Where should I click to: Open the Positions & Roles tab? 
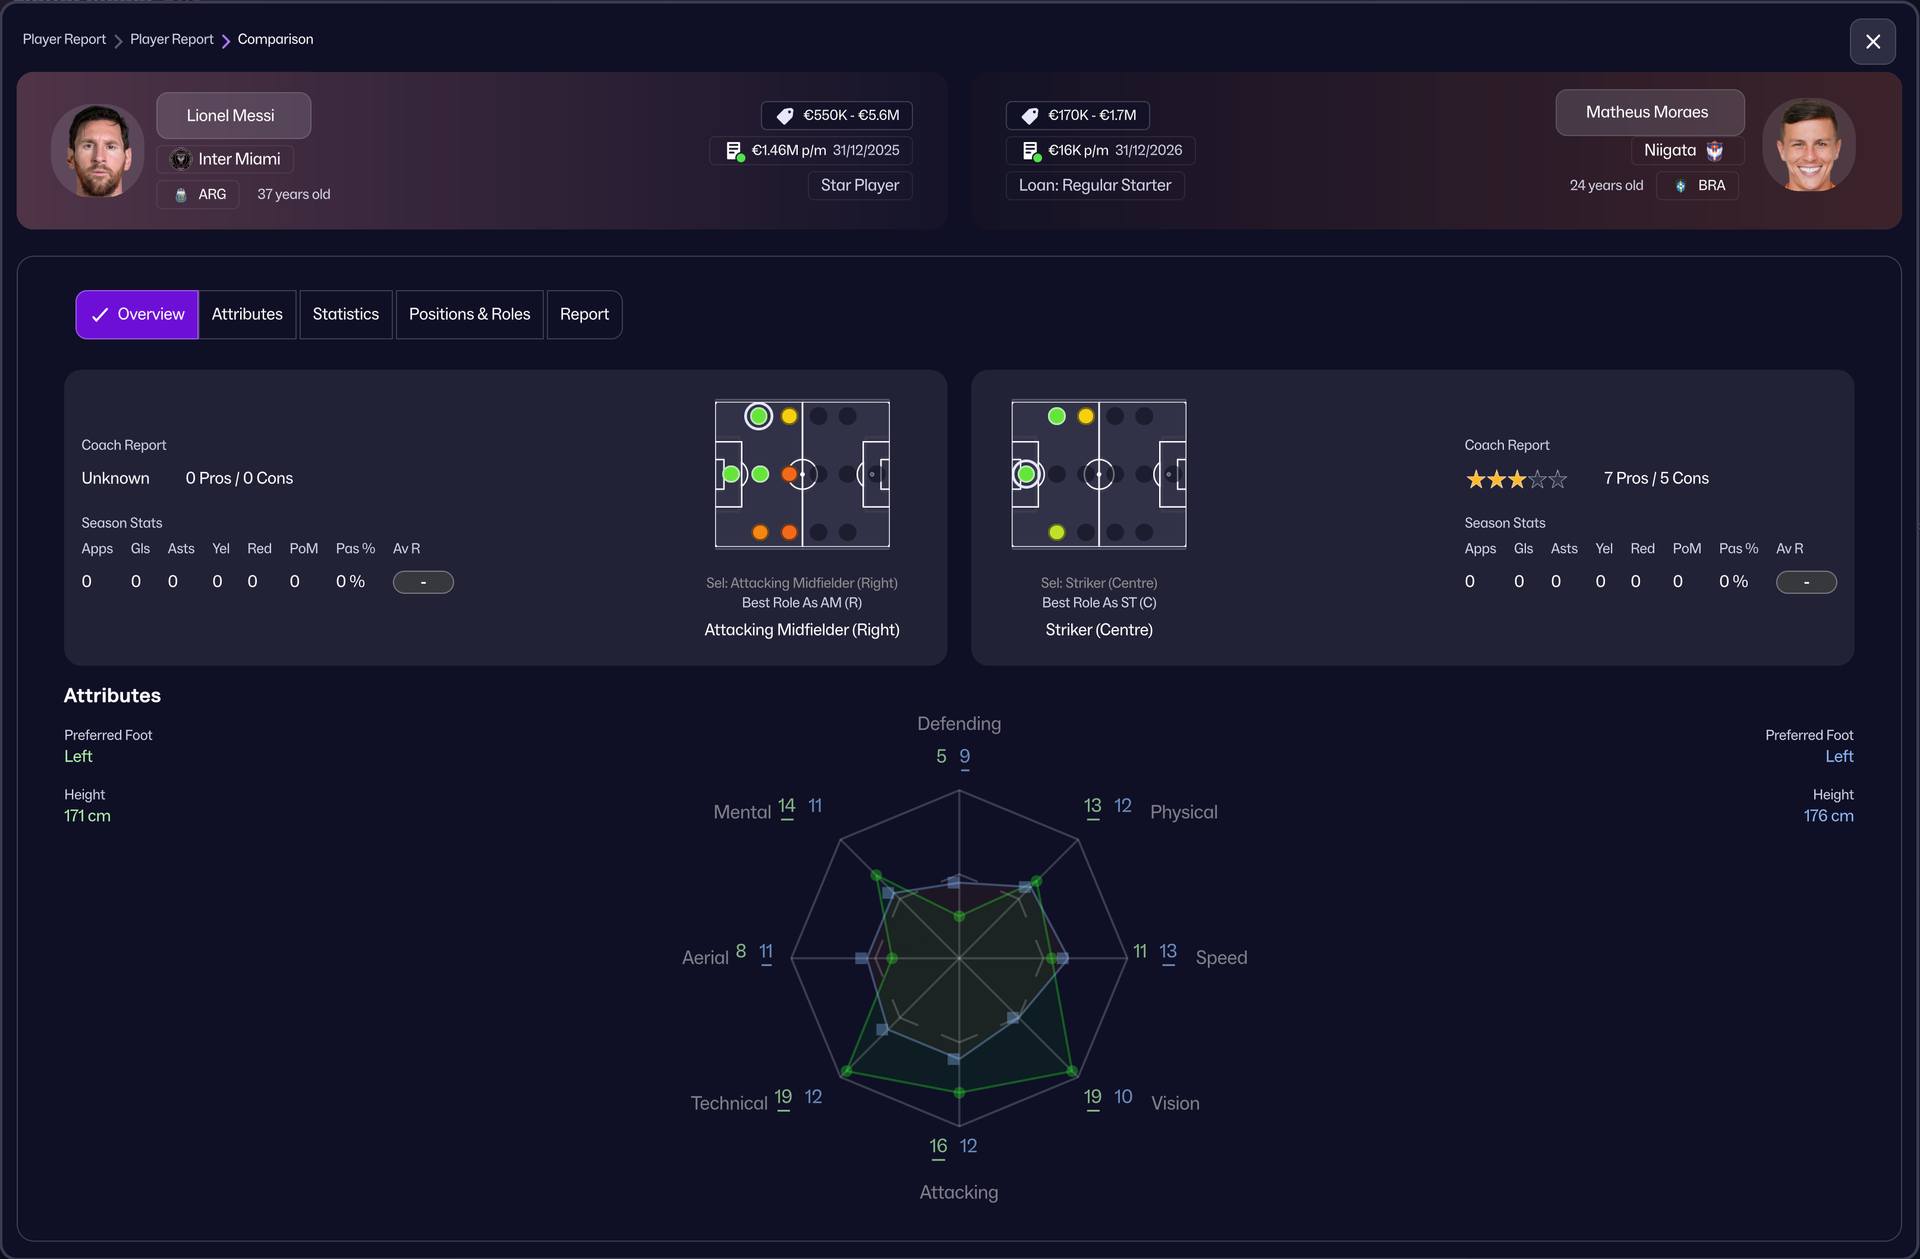469,314
